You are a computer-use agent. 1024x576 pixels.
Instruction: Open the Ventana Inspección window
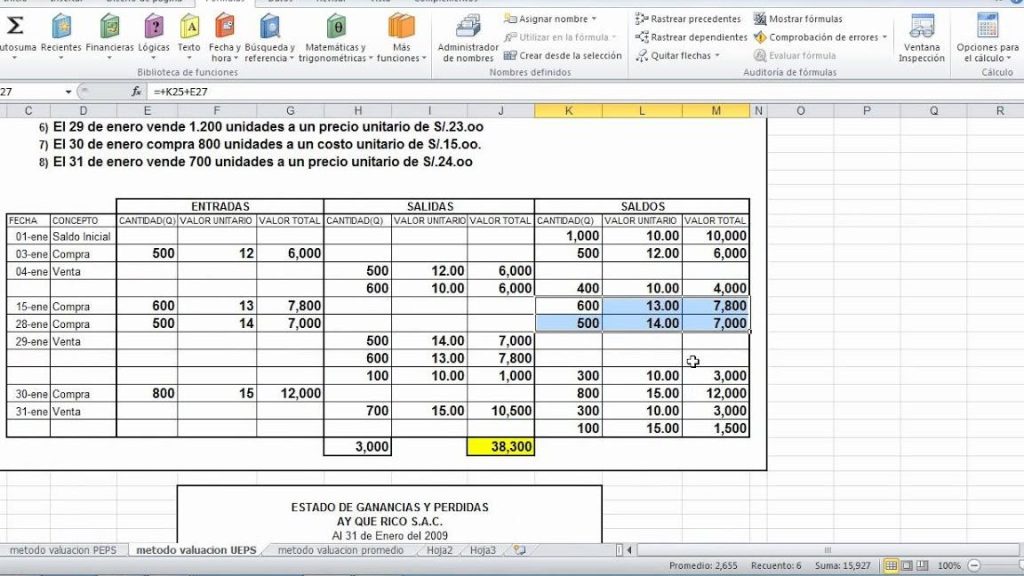point(921,36)
